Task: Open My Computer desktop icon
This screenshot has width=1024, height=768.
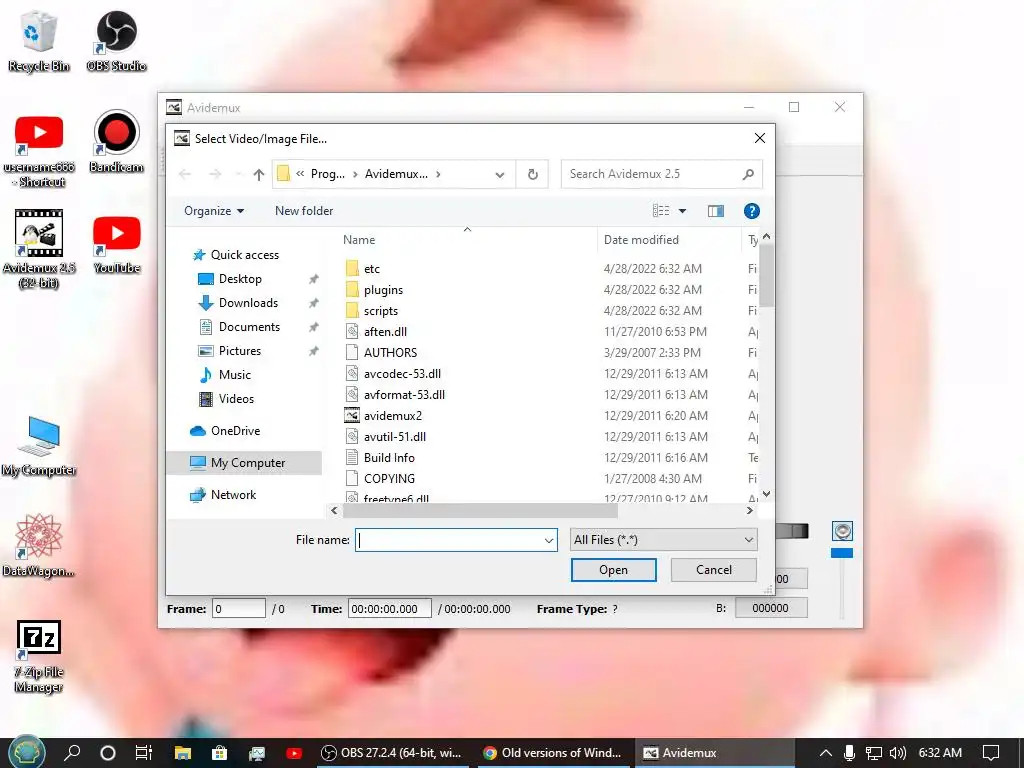Action: click(x=39, y=446)
